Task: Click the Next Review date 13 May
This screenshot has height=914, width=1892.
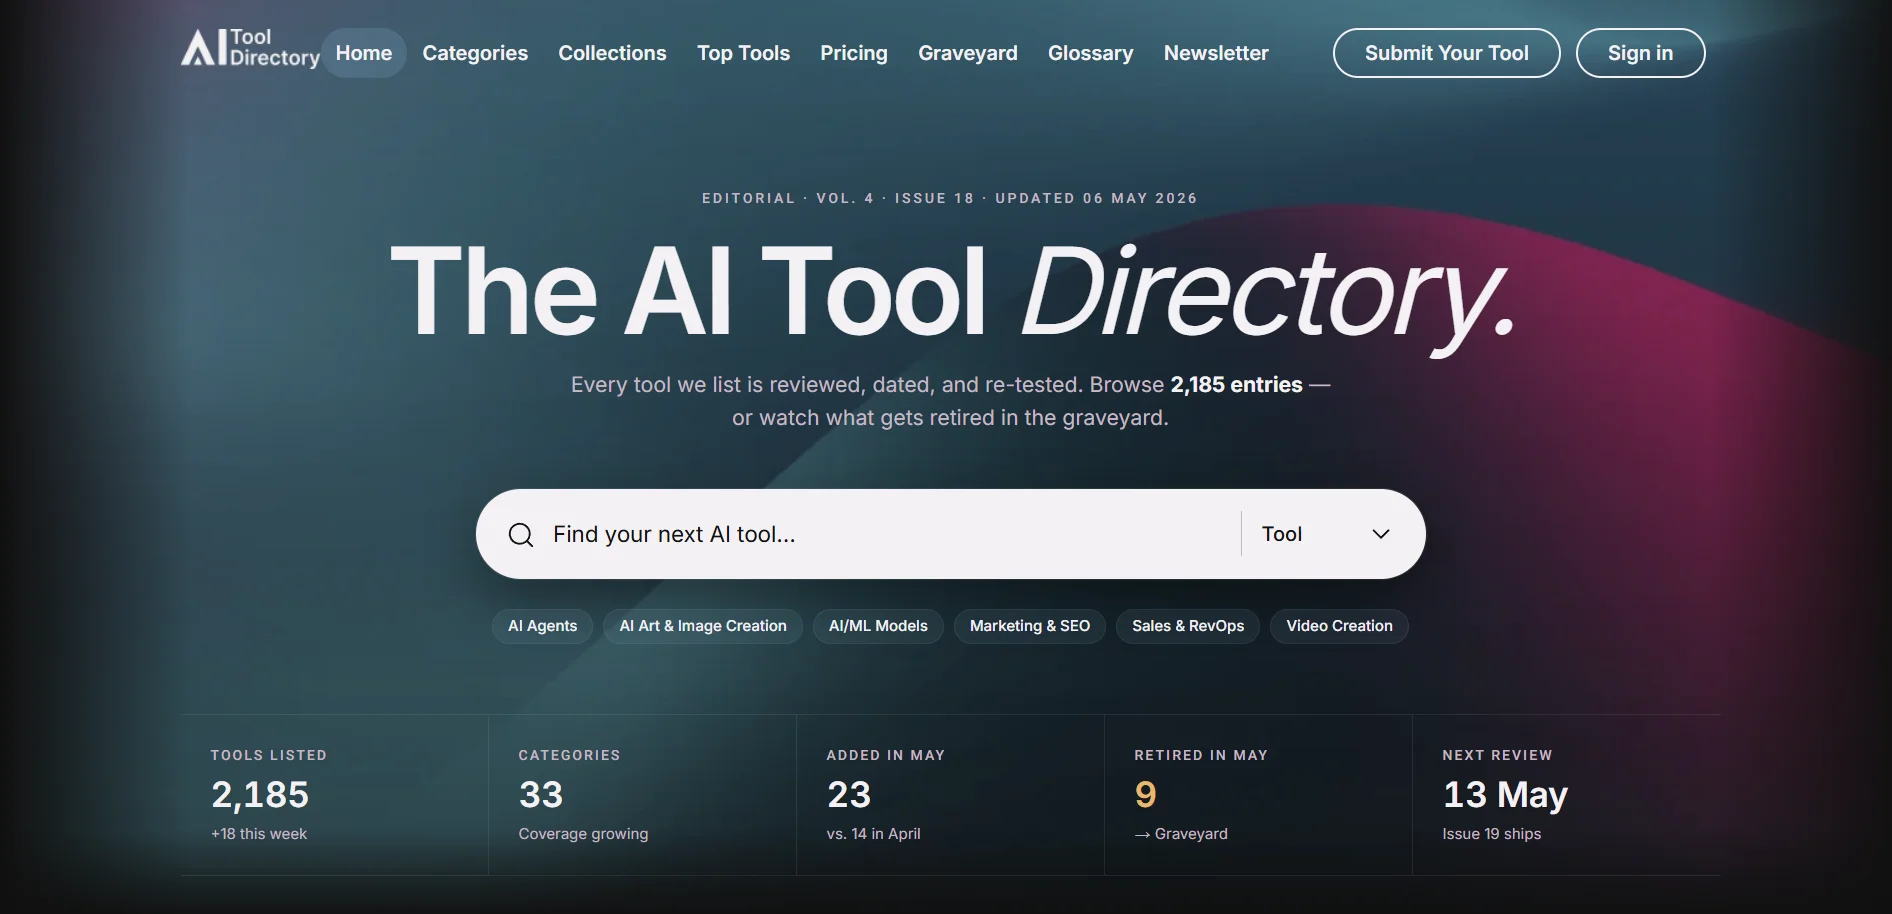Action: 1505,795
